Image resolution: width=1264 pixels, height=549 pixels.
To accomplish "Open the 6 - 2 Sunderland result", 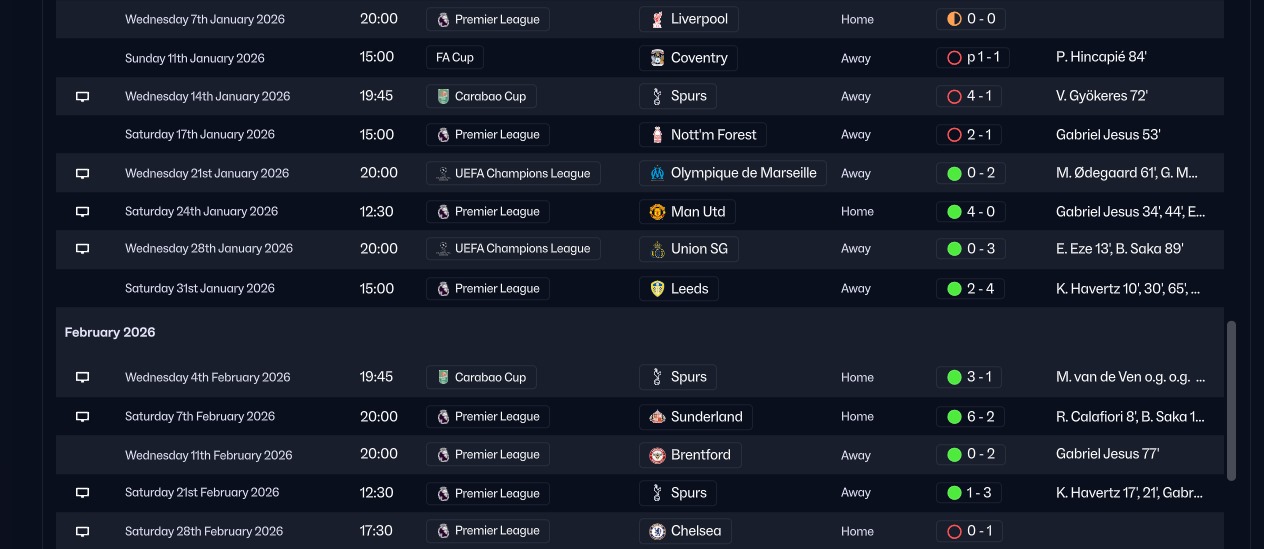I will pos(972,416).
